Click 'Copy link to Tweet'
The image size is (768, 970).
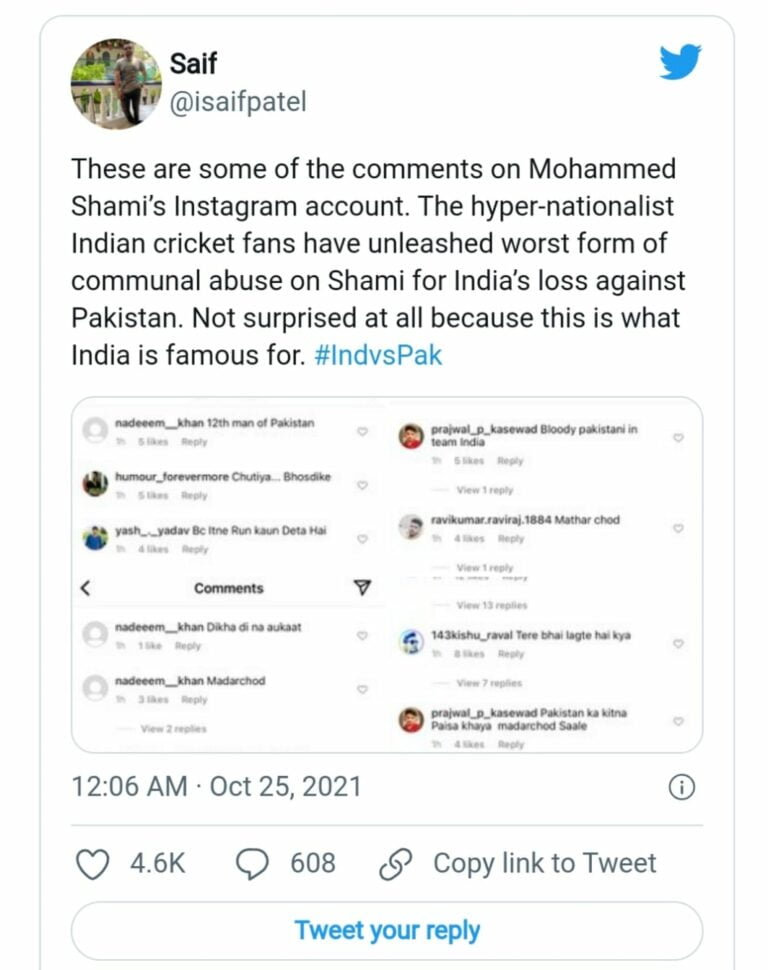click(x=544, y=864)
